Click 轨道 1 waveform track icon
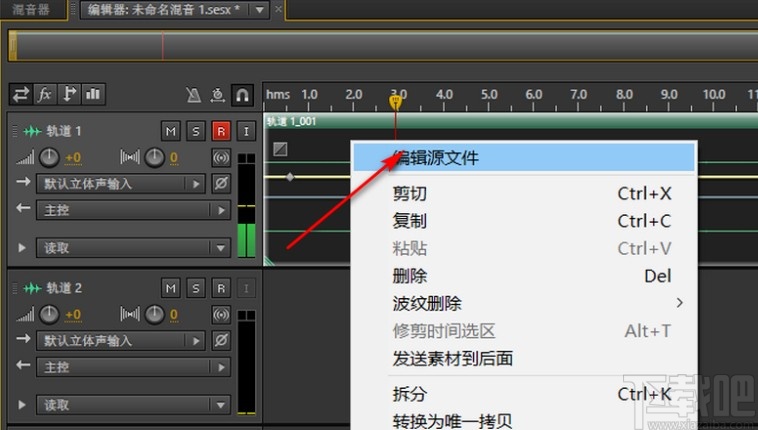 tap(32, 131)
